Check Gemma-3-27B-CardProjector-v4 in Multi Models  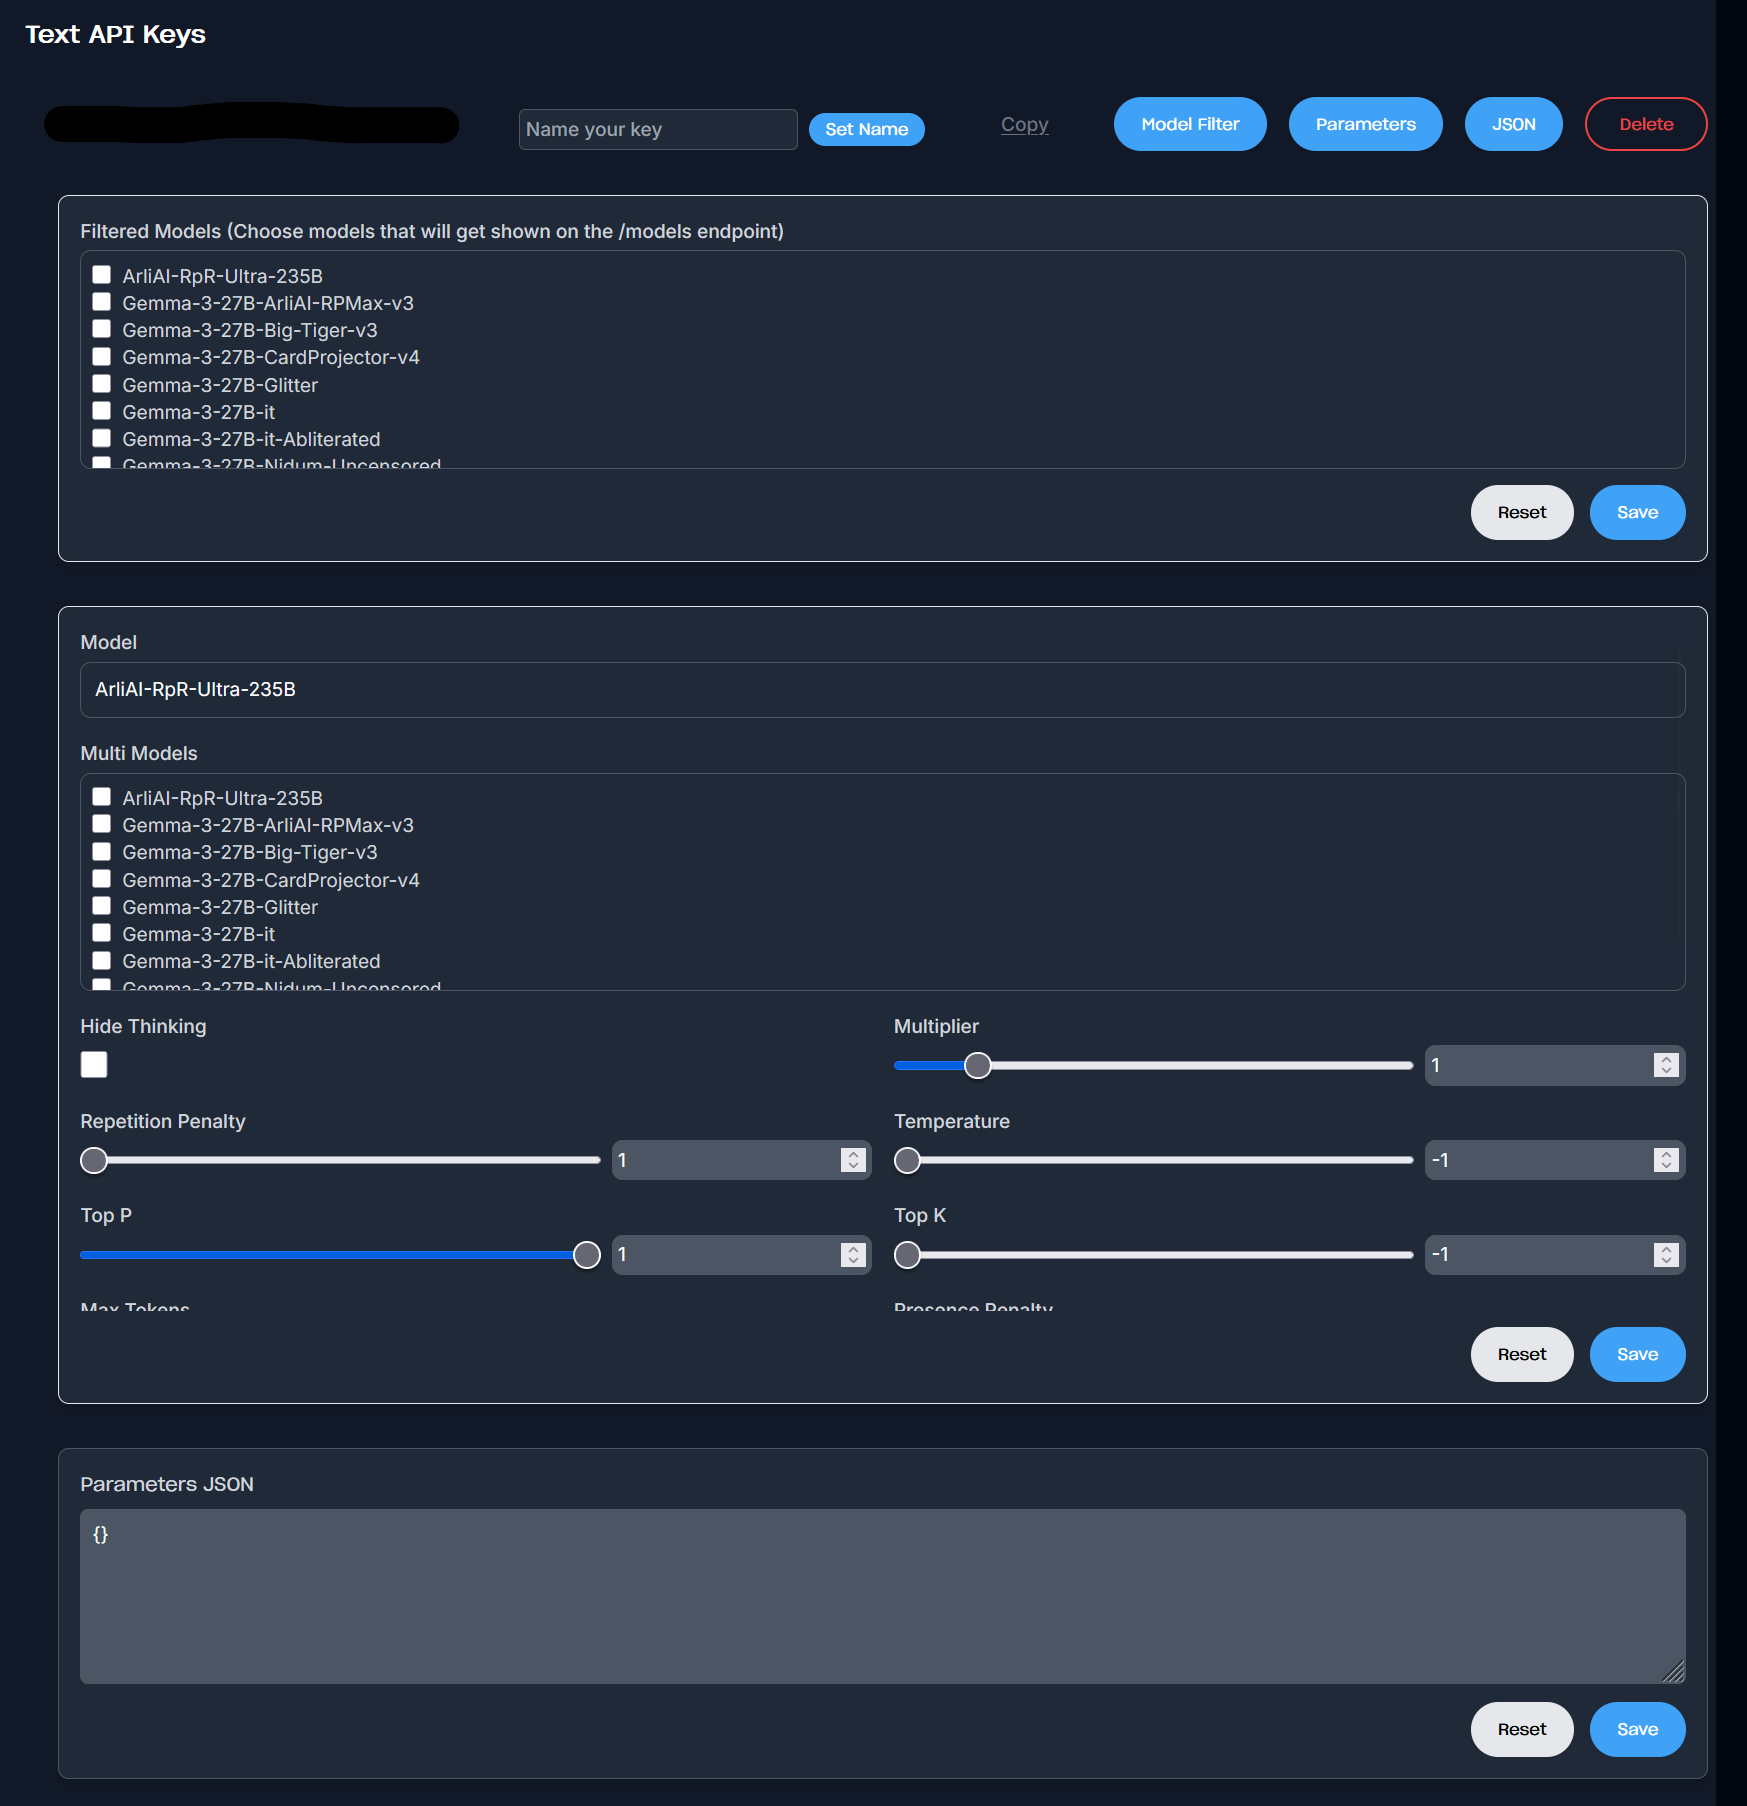click(102, 878)
